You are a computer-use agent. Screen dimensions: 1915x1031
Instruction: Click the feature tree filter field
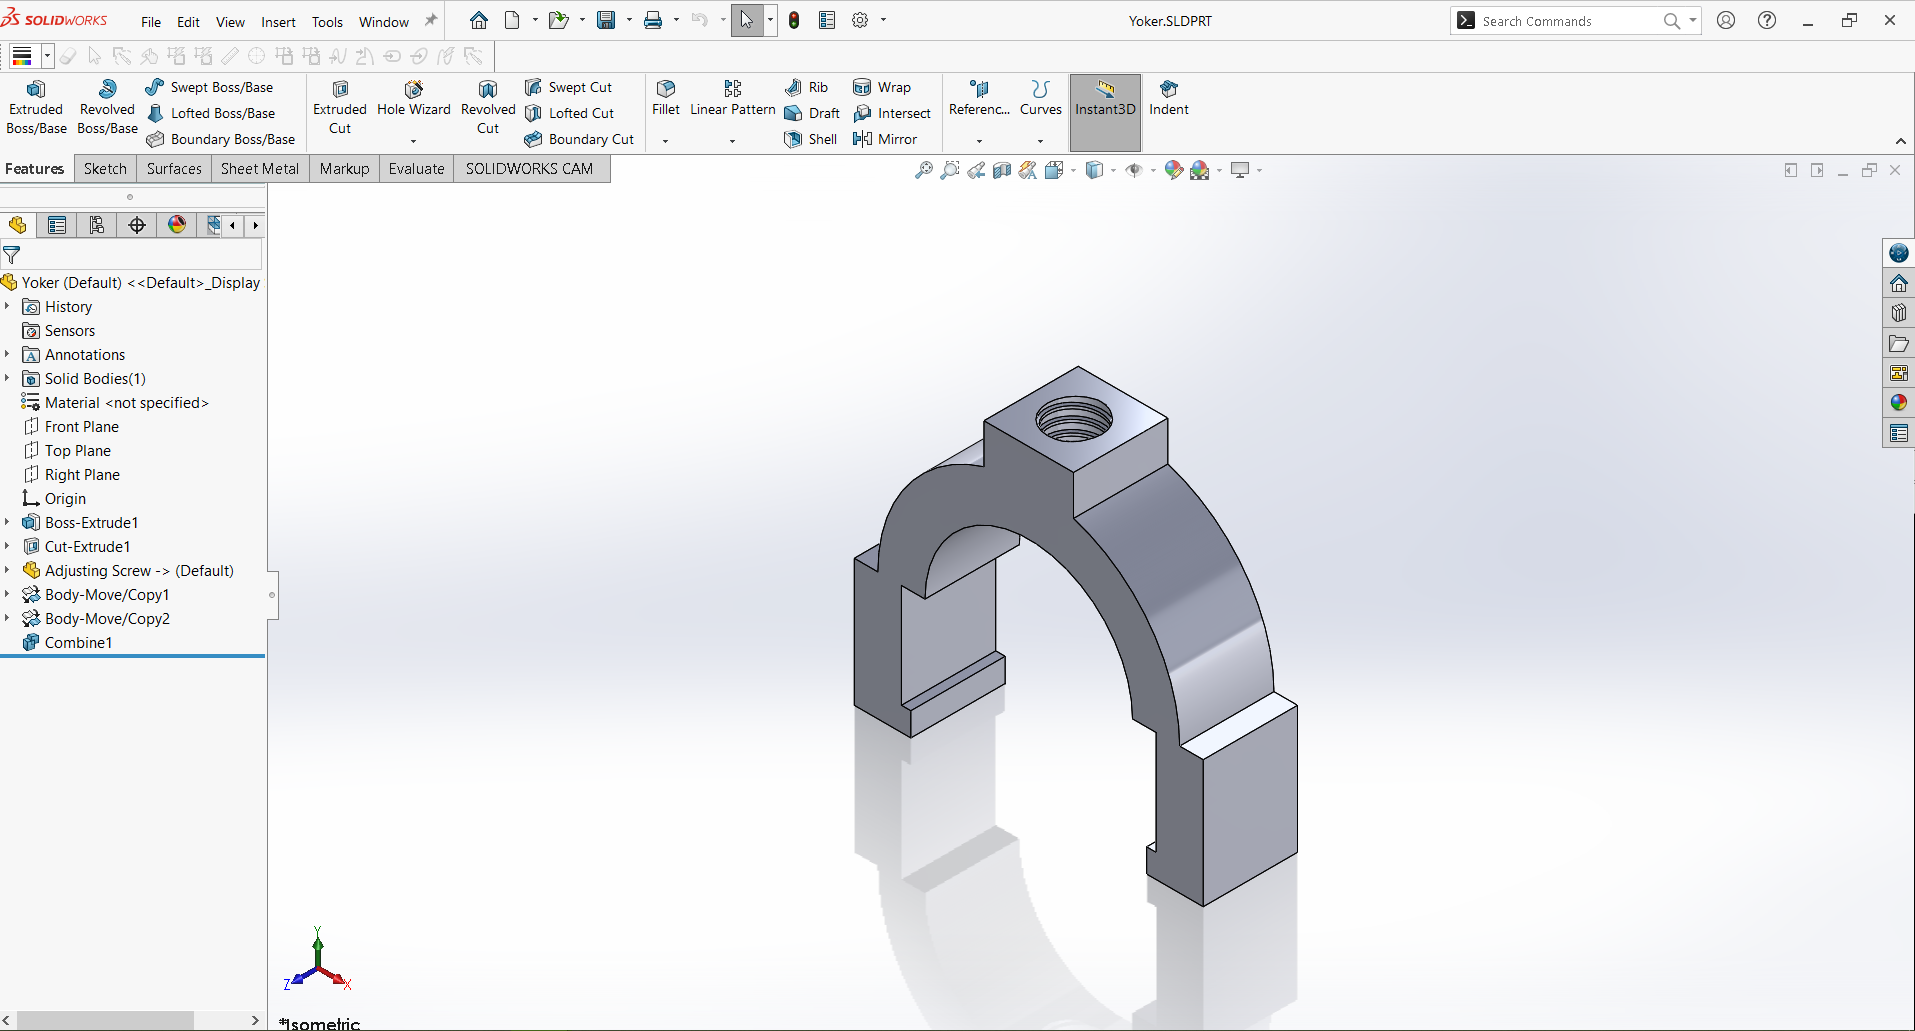[132, 255]
